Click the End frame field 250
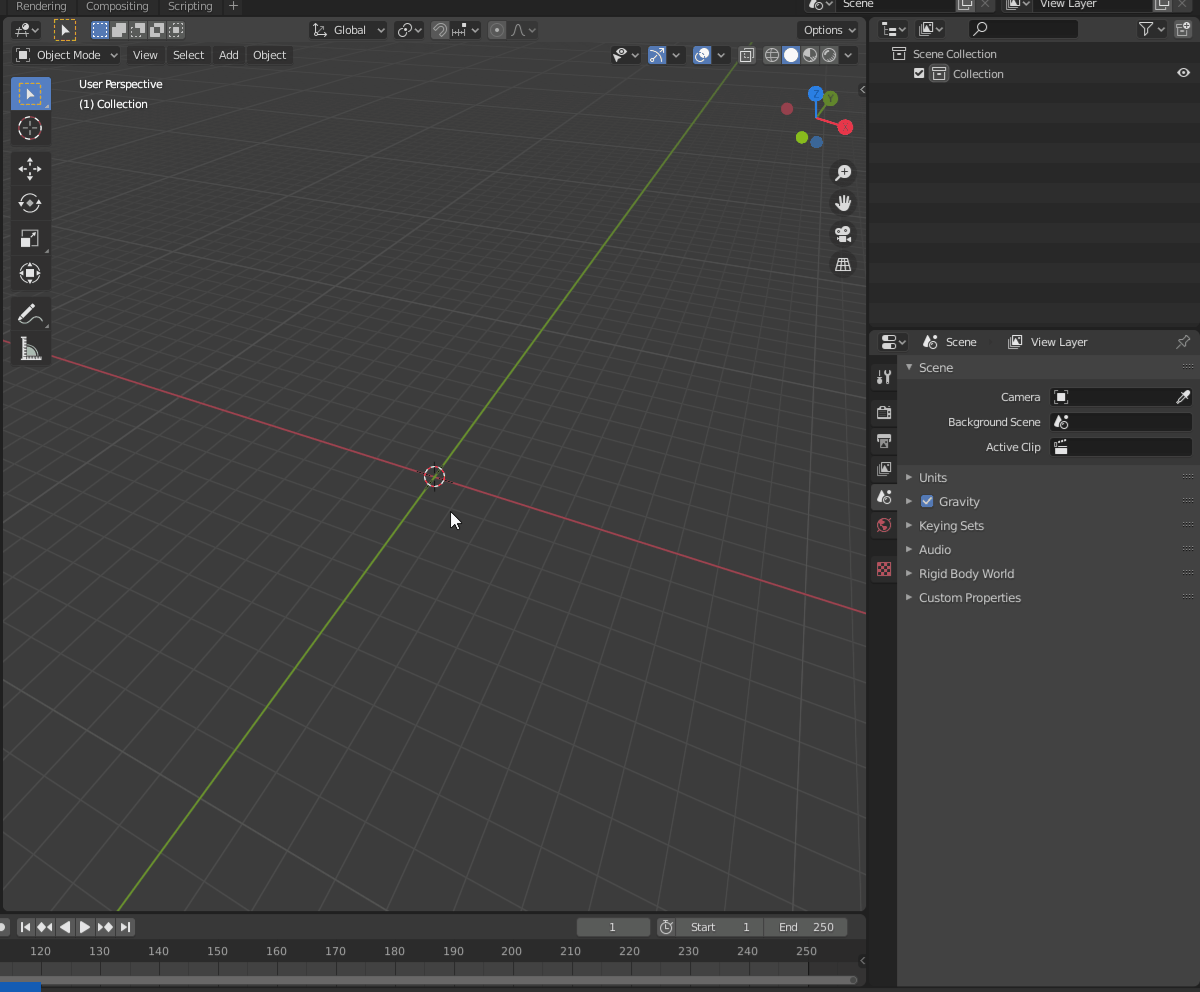The image size is (1200, 992). tap(806, 927)
